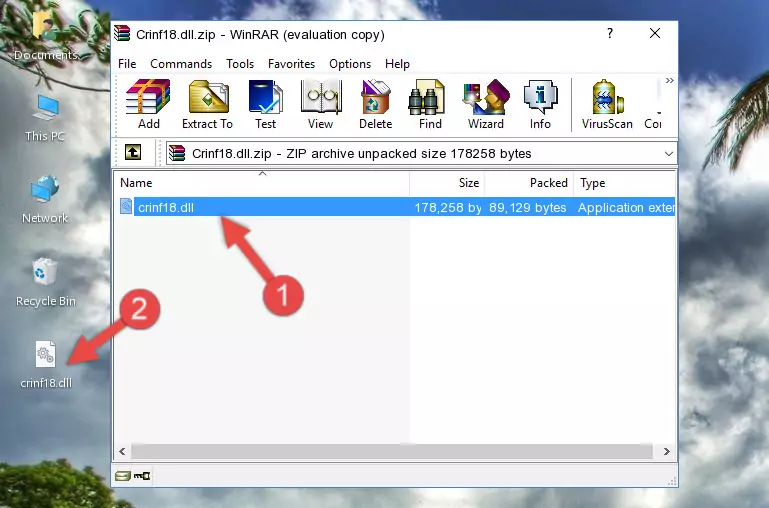The image size is (769, 508).
Task: Close the WinRAR window
Action: 655,33
